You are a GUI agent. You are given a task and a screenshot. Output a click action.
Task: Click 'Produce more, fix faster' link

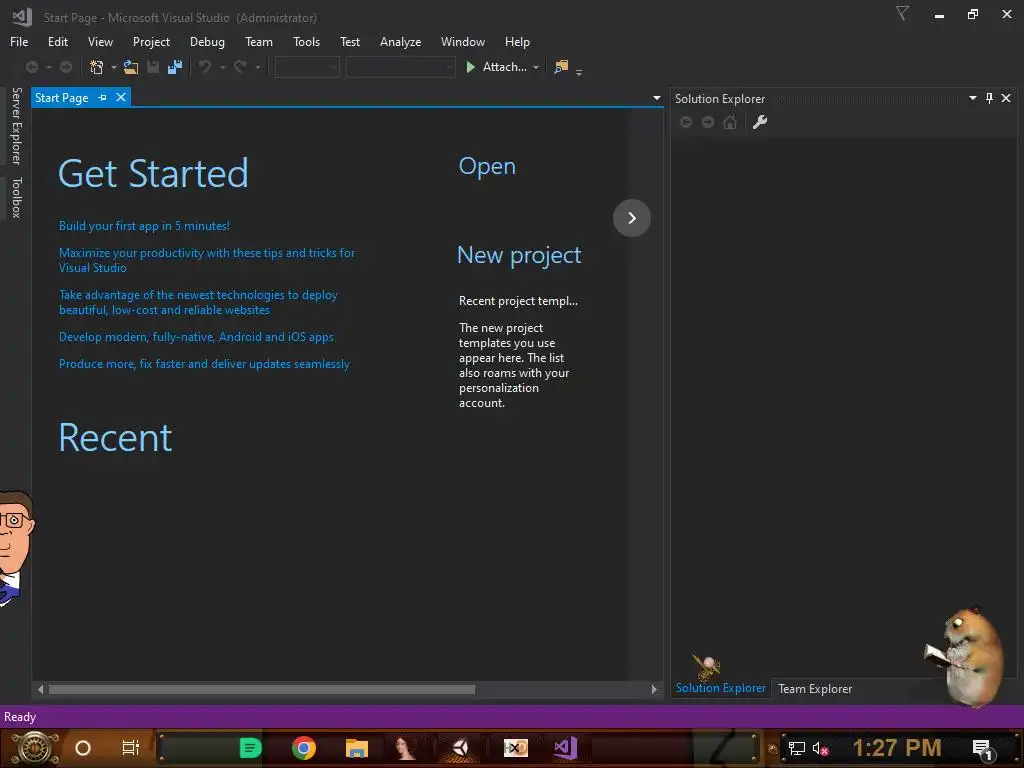click(204, 364)
